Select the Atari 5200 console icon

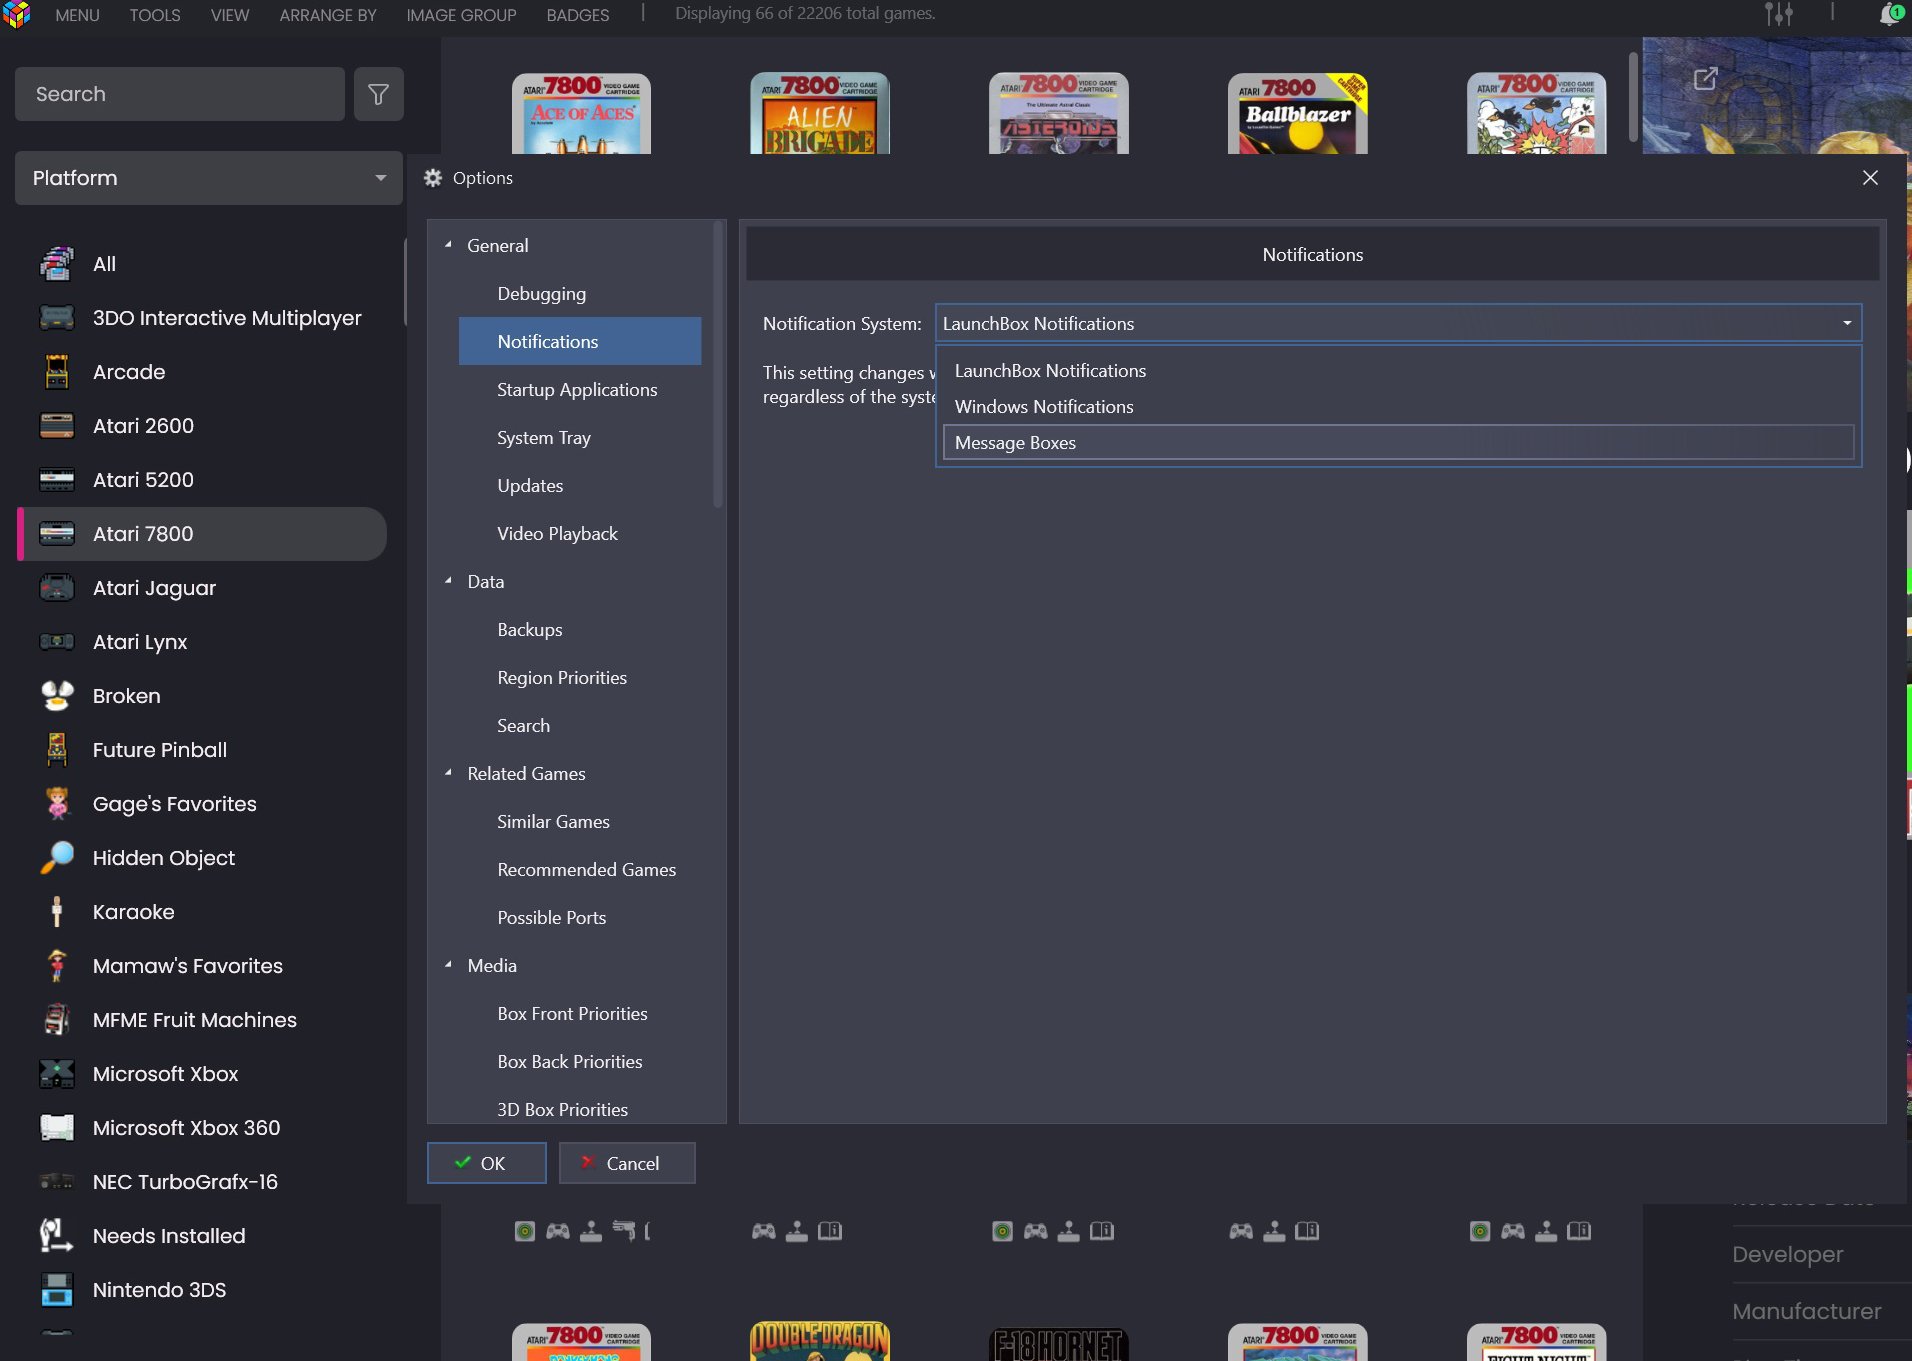coord(57,480)
